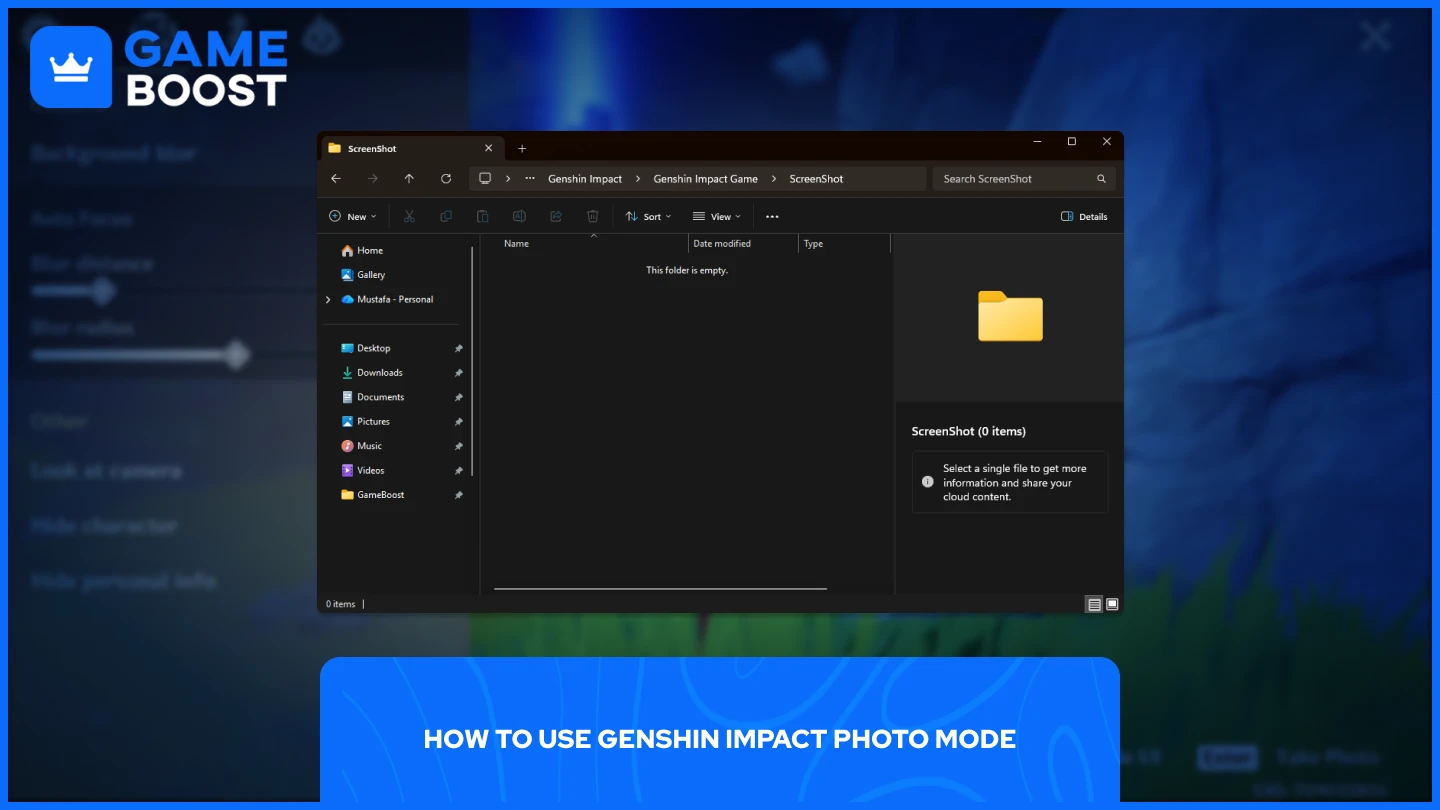Open the See more ellipsis menu
This screenshot has height=810, width=1440.
(x=771, y=216)
